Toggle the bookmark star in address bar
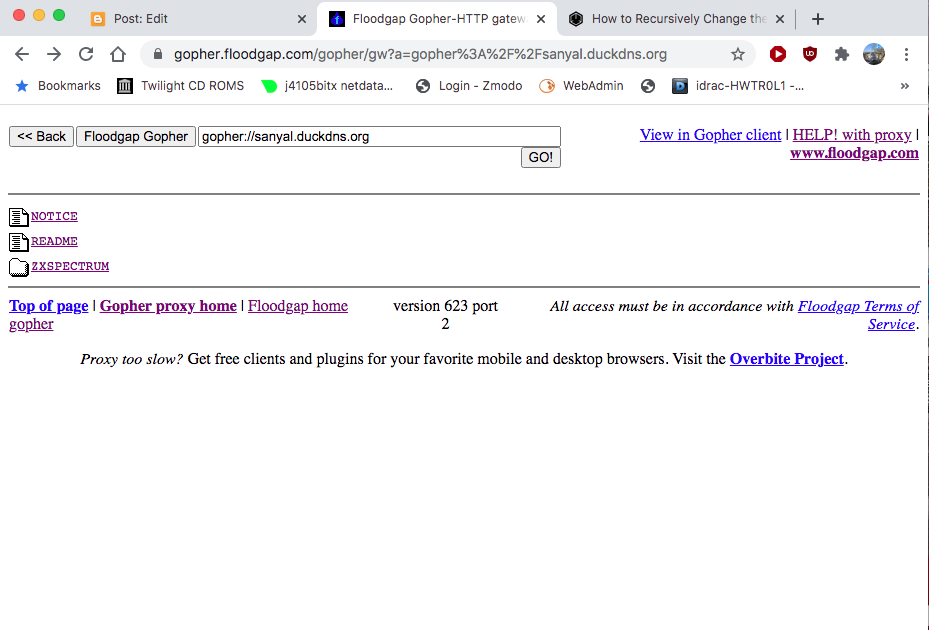 (738, 55)
